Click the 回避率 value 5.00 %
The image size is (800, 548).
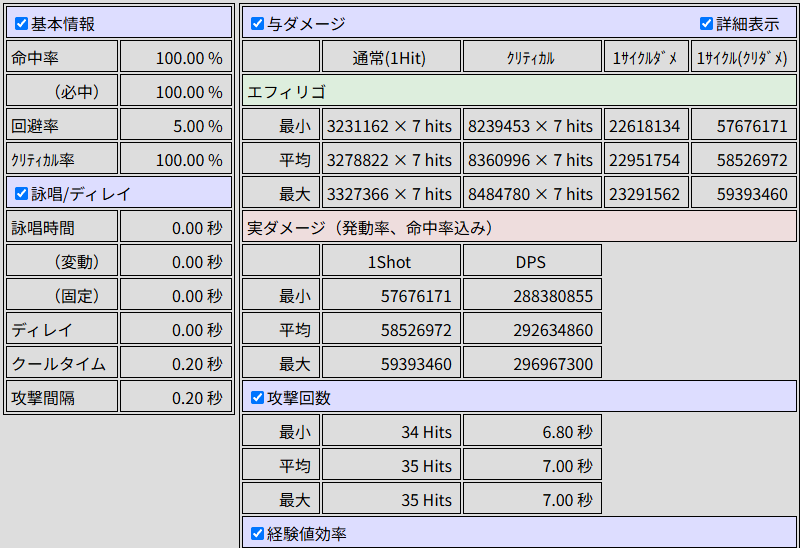176,125
